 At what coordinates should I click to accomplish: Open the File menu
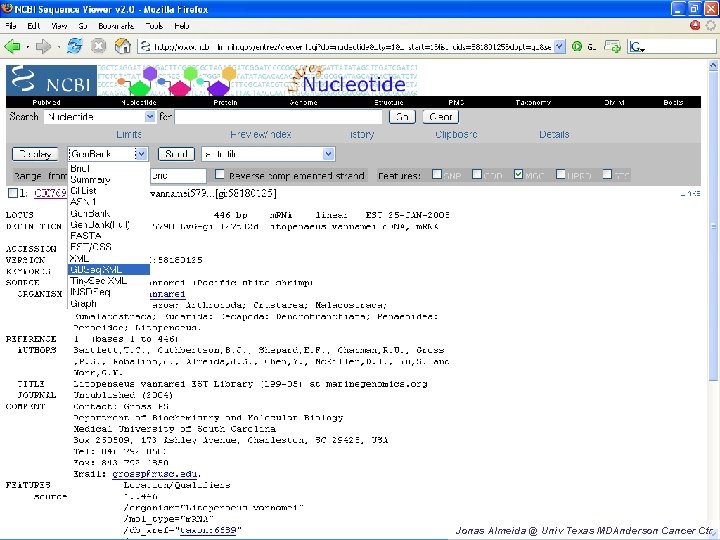tap(11, 26)
